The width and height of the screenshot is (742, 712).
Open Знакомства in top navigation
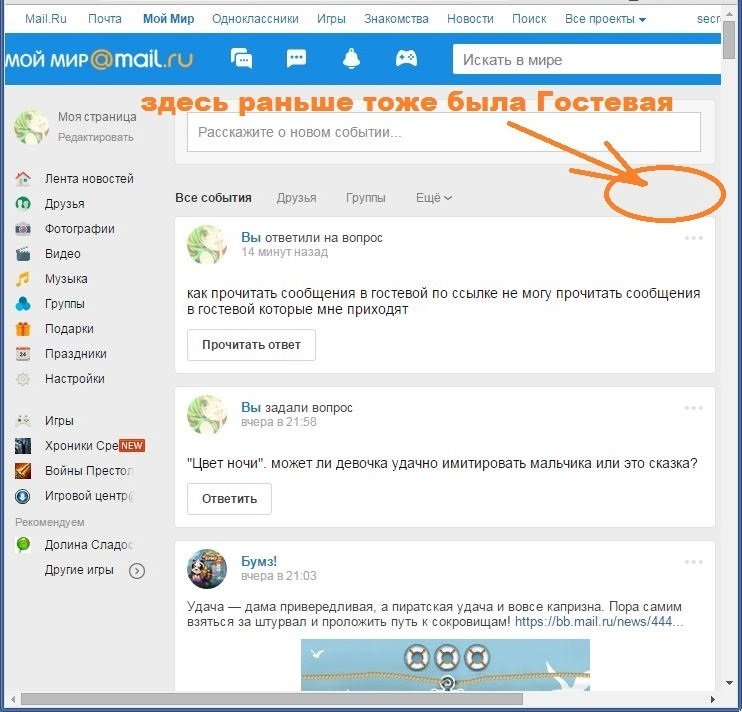pos(396,19)
